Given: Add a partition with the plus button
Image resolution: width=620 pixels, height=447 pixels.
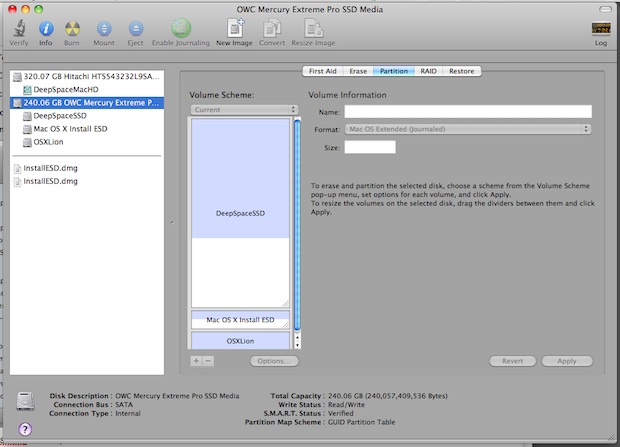Looking at the screenshot, I should [x=196, y=361].
